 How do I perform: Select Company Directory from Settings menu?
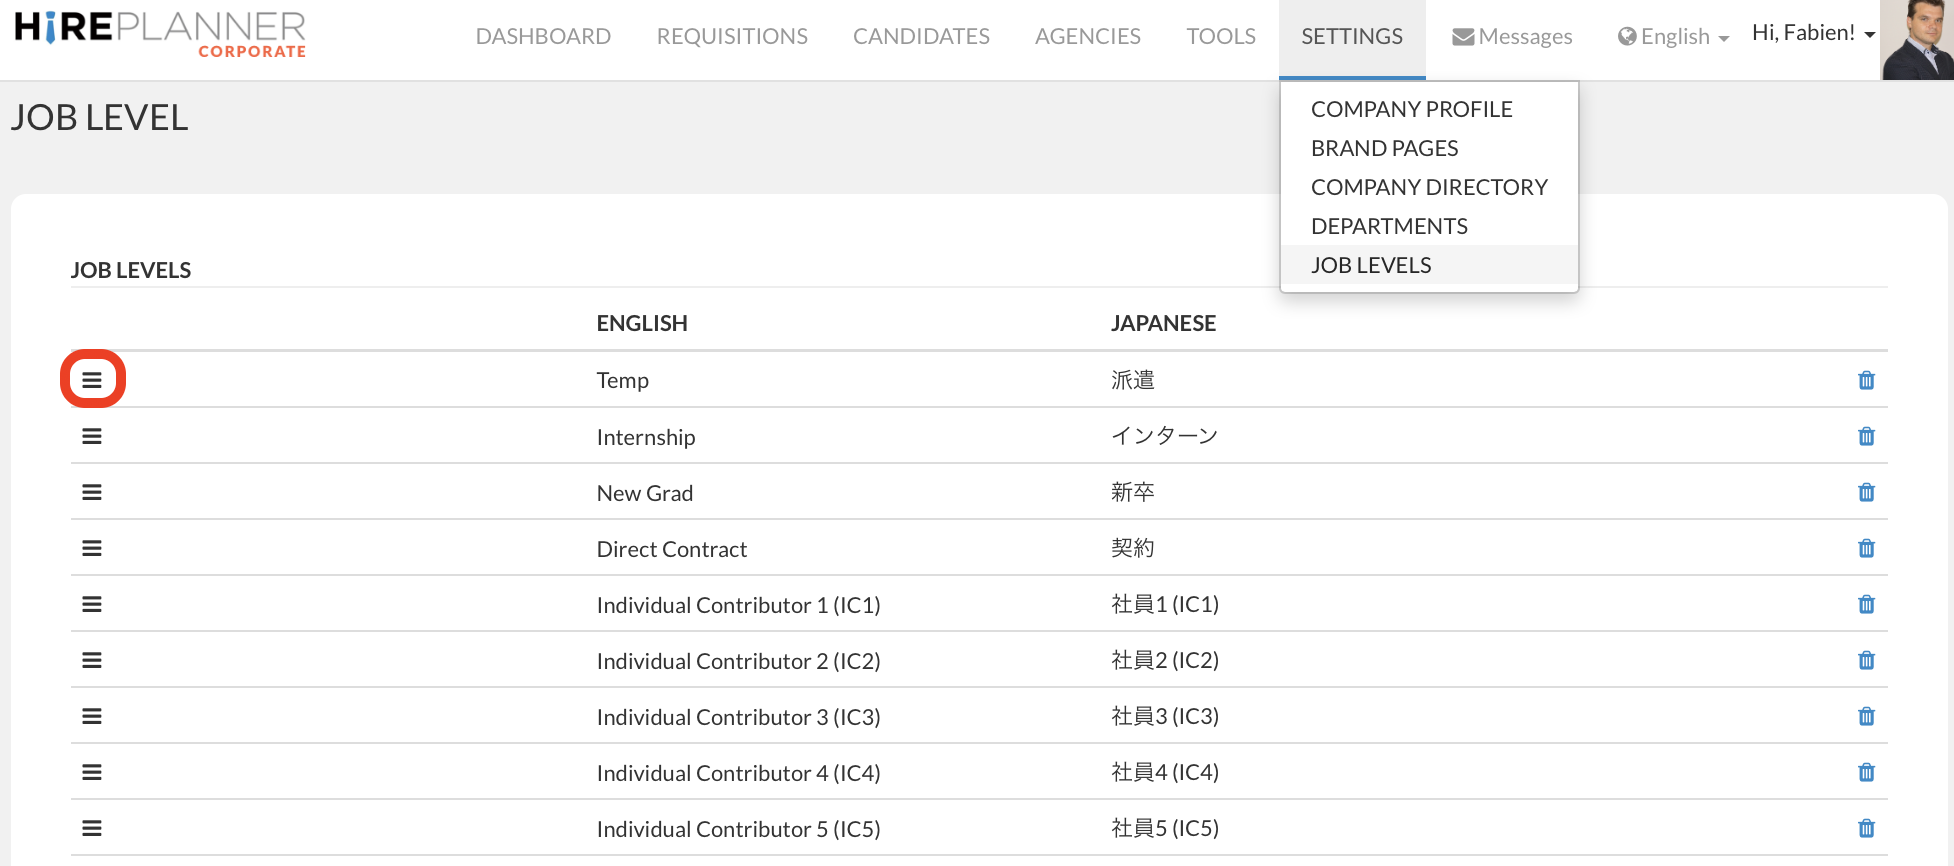coord(1429,187)
